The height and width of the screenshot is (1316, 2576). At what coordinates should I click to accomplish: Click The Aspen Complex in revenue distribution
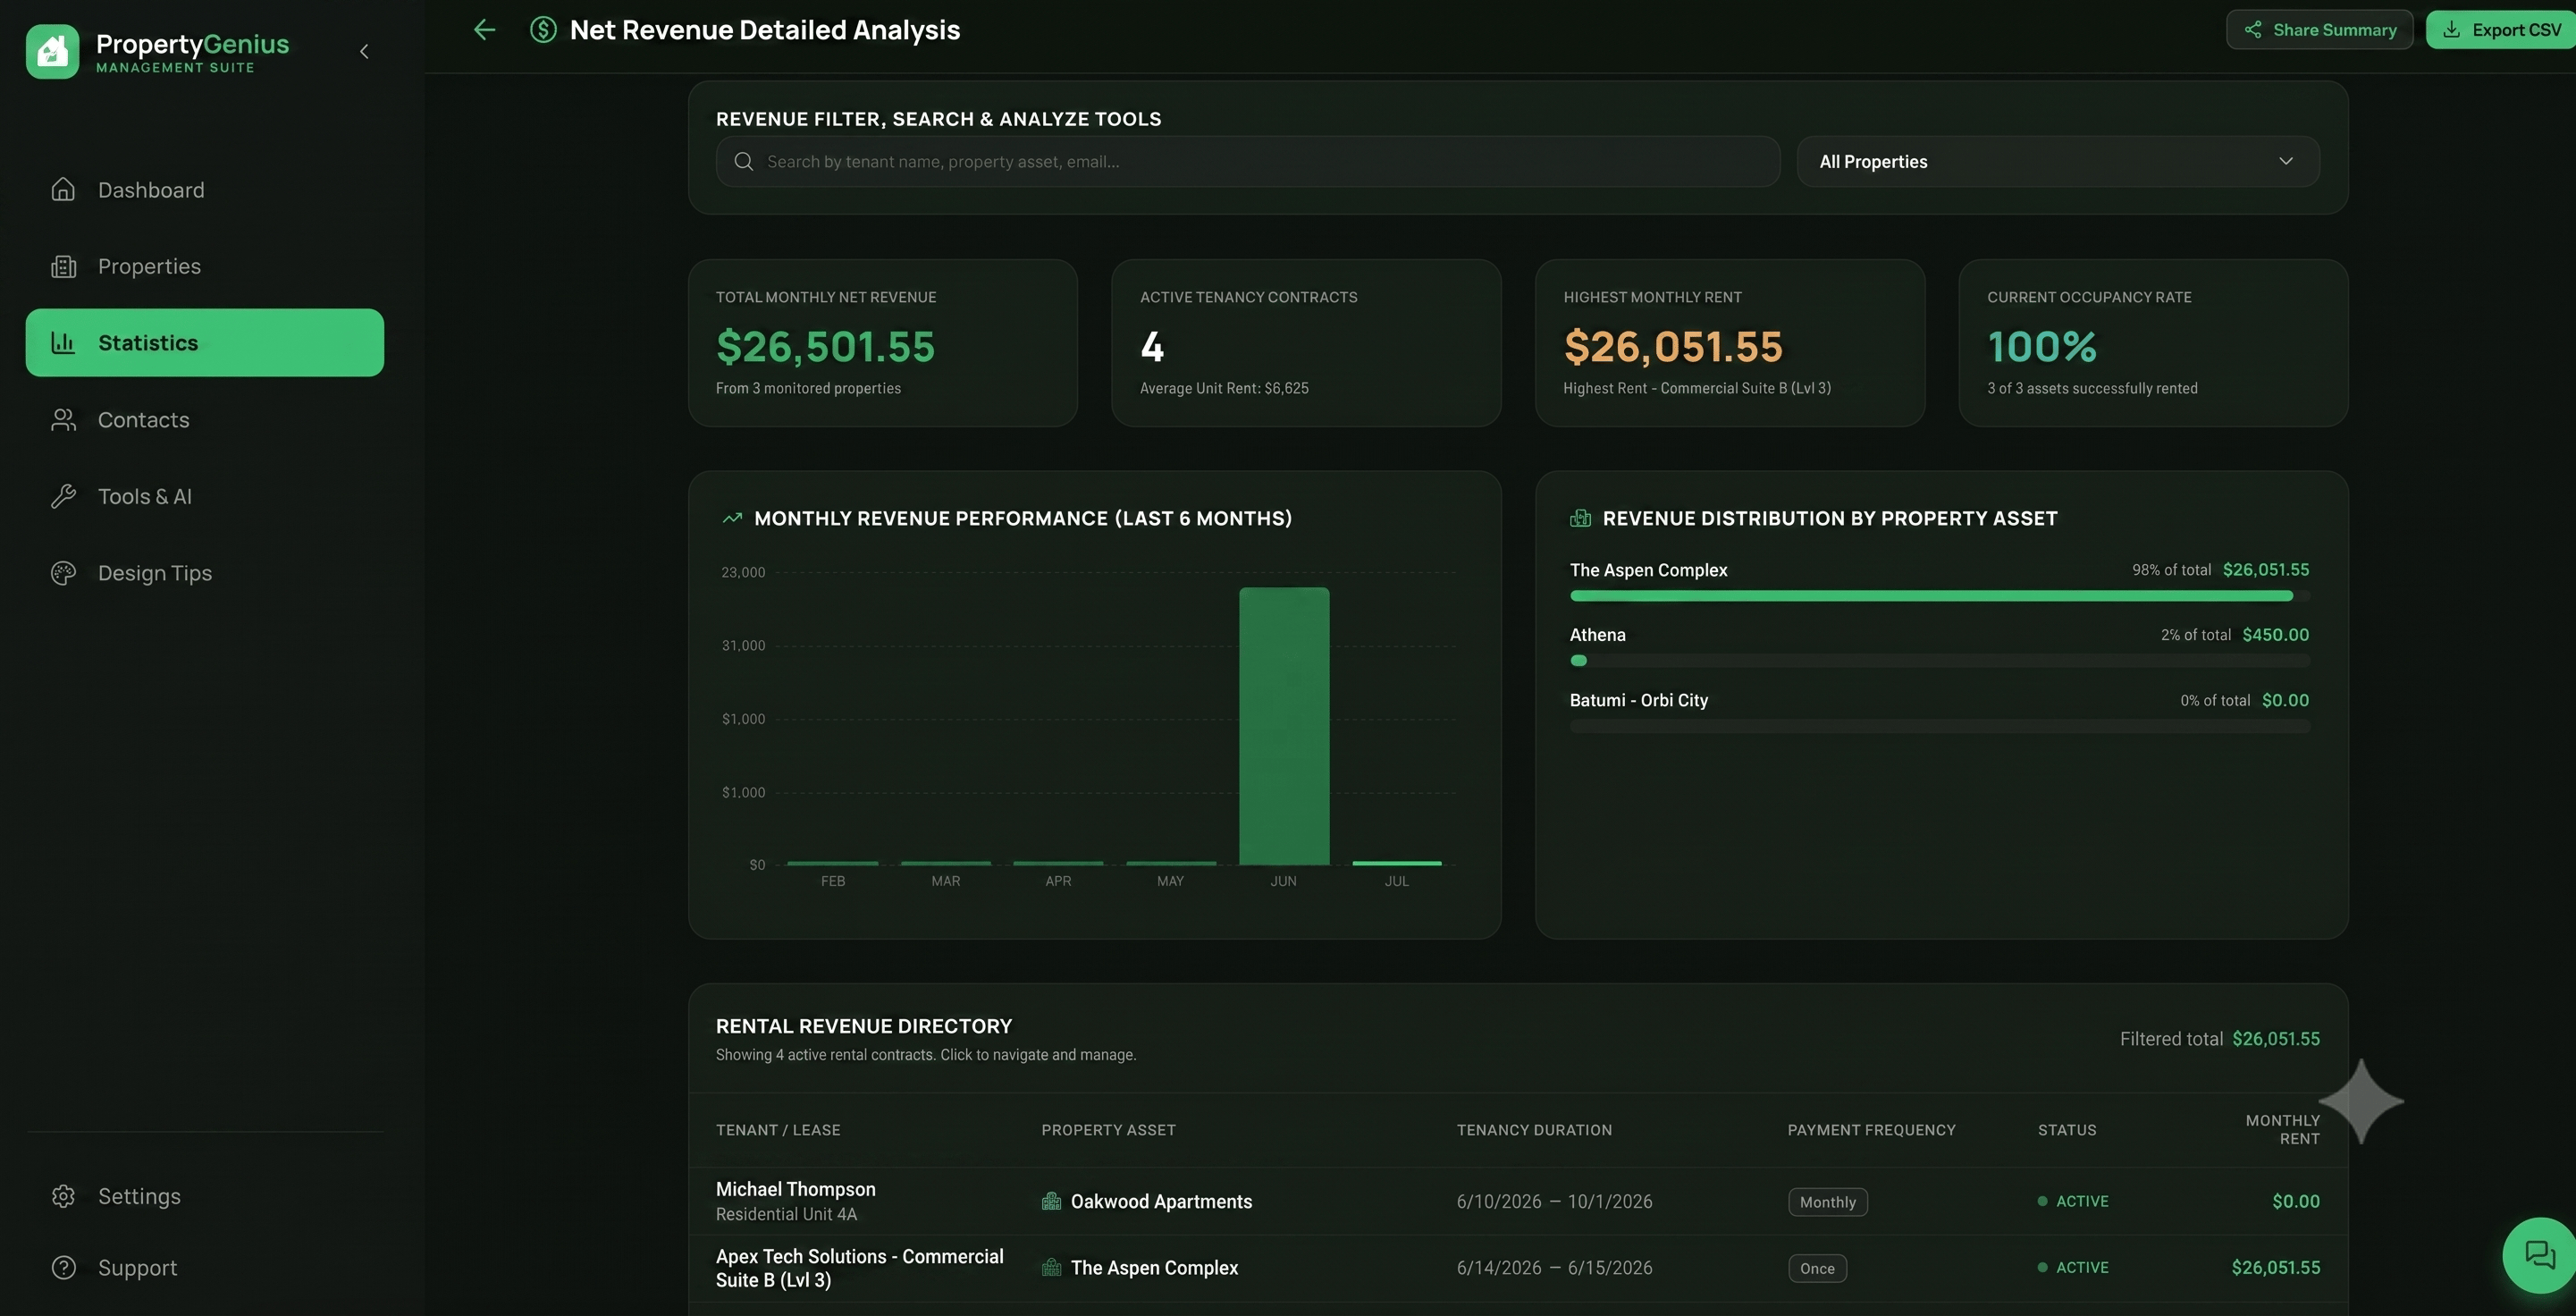(x=1648, y=570)
